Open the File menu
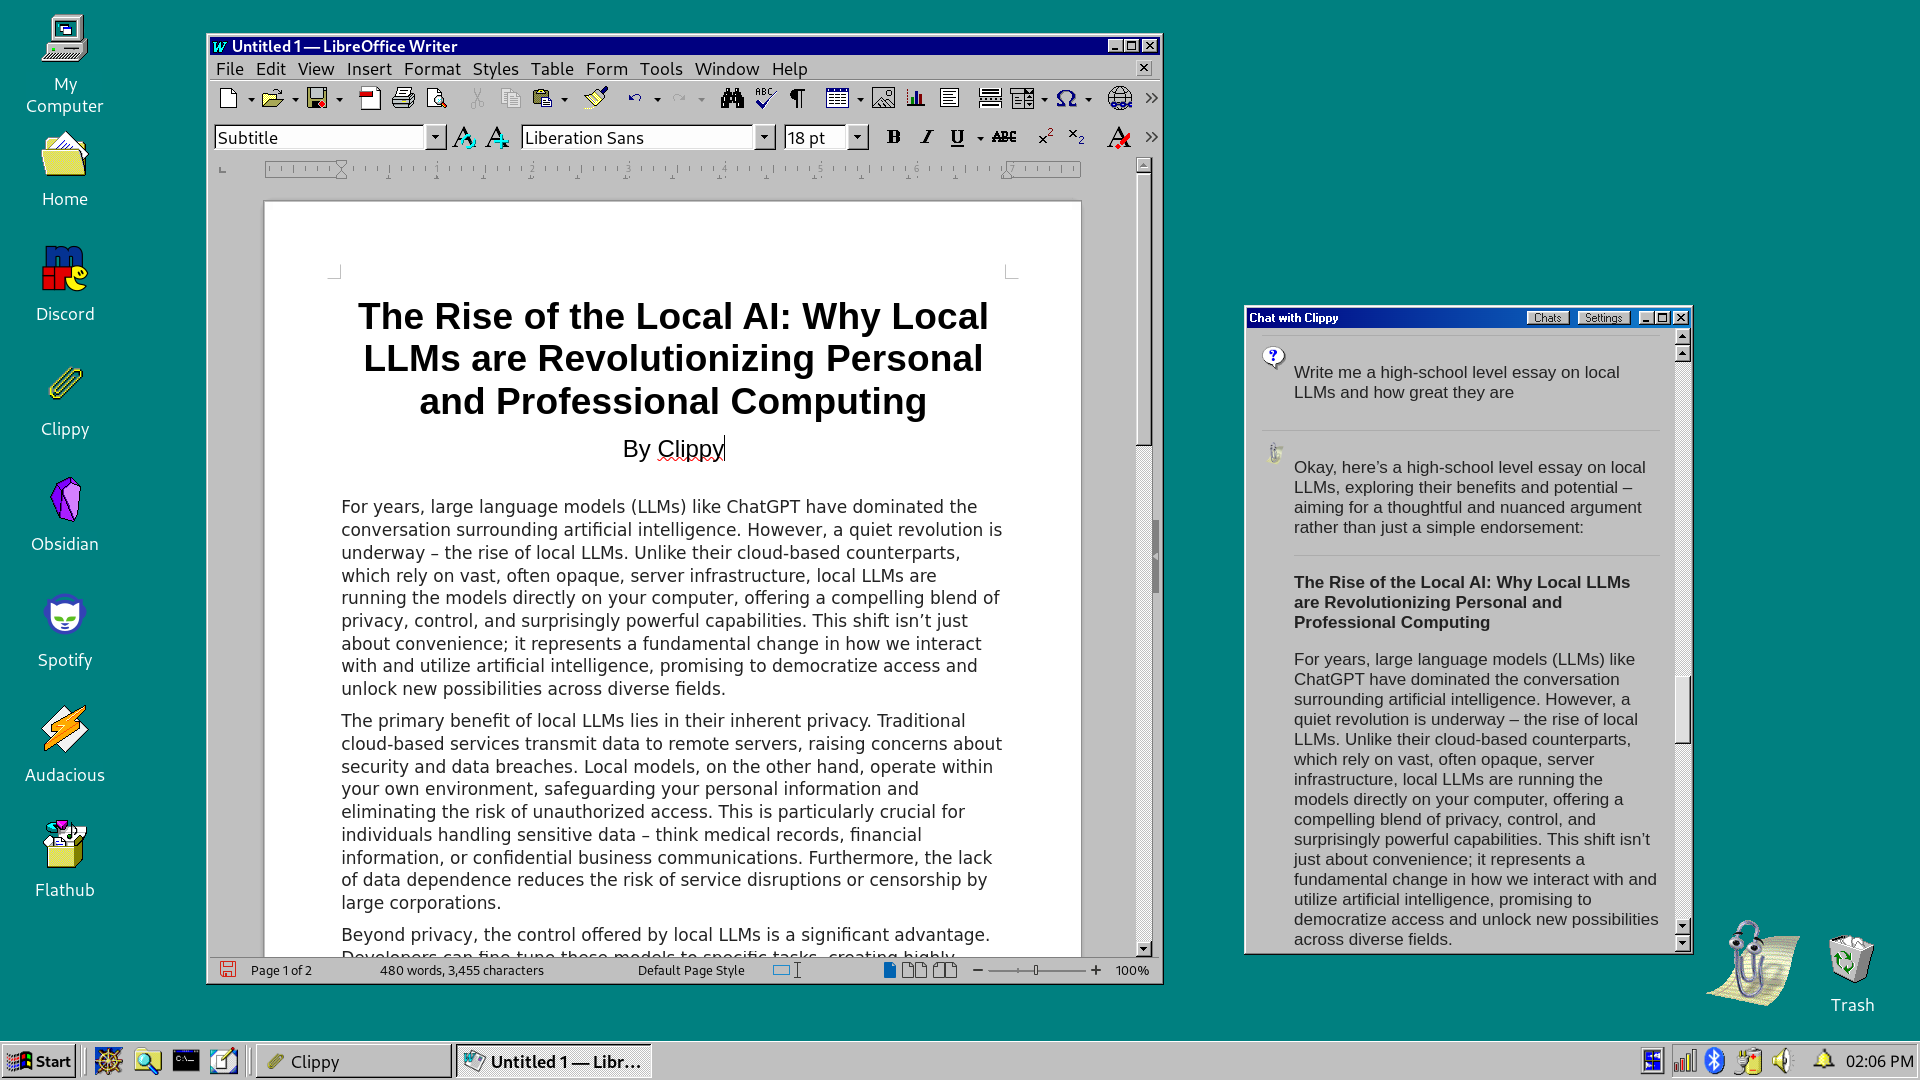The height and width of the screenshot is (1080, 1920). coord(229,69)
